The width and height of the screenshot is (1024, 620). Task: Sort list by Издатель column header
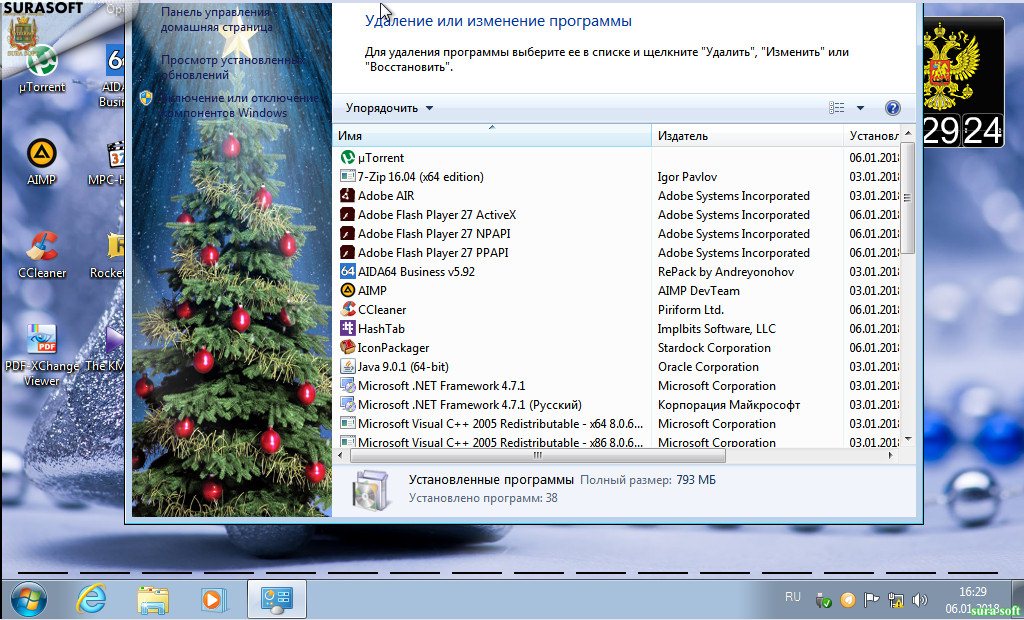click(x=748, y=136)
